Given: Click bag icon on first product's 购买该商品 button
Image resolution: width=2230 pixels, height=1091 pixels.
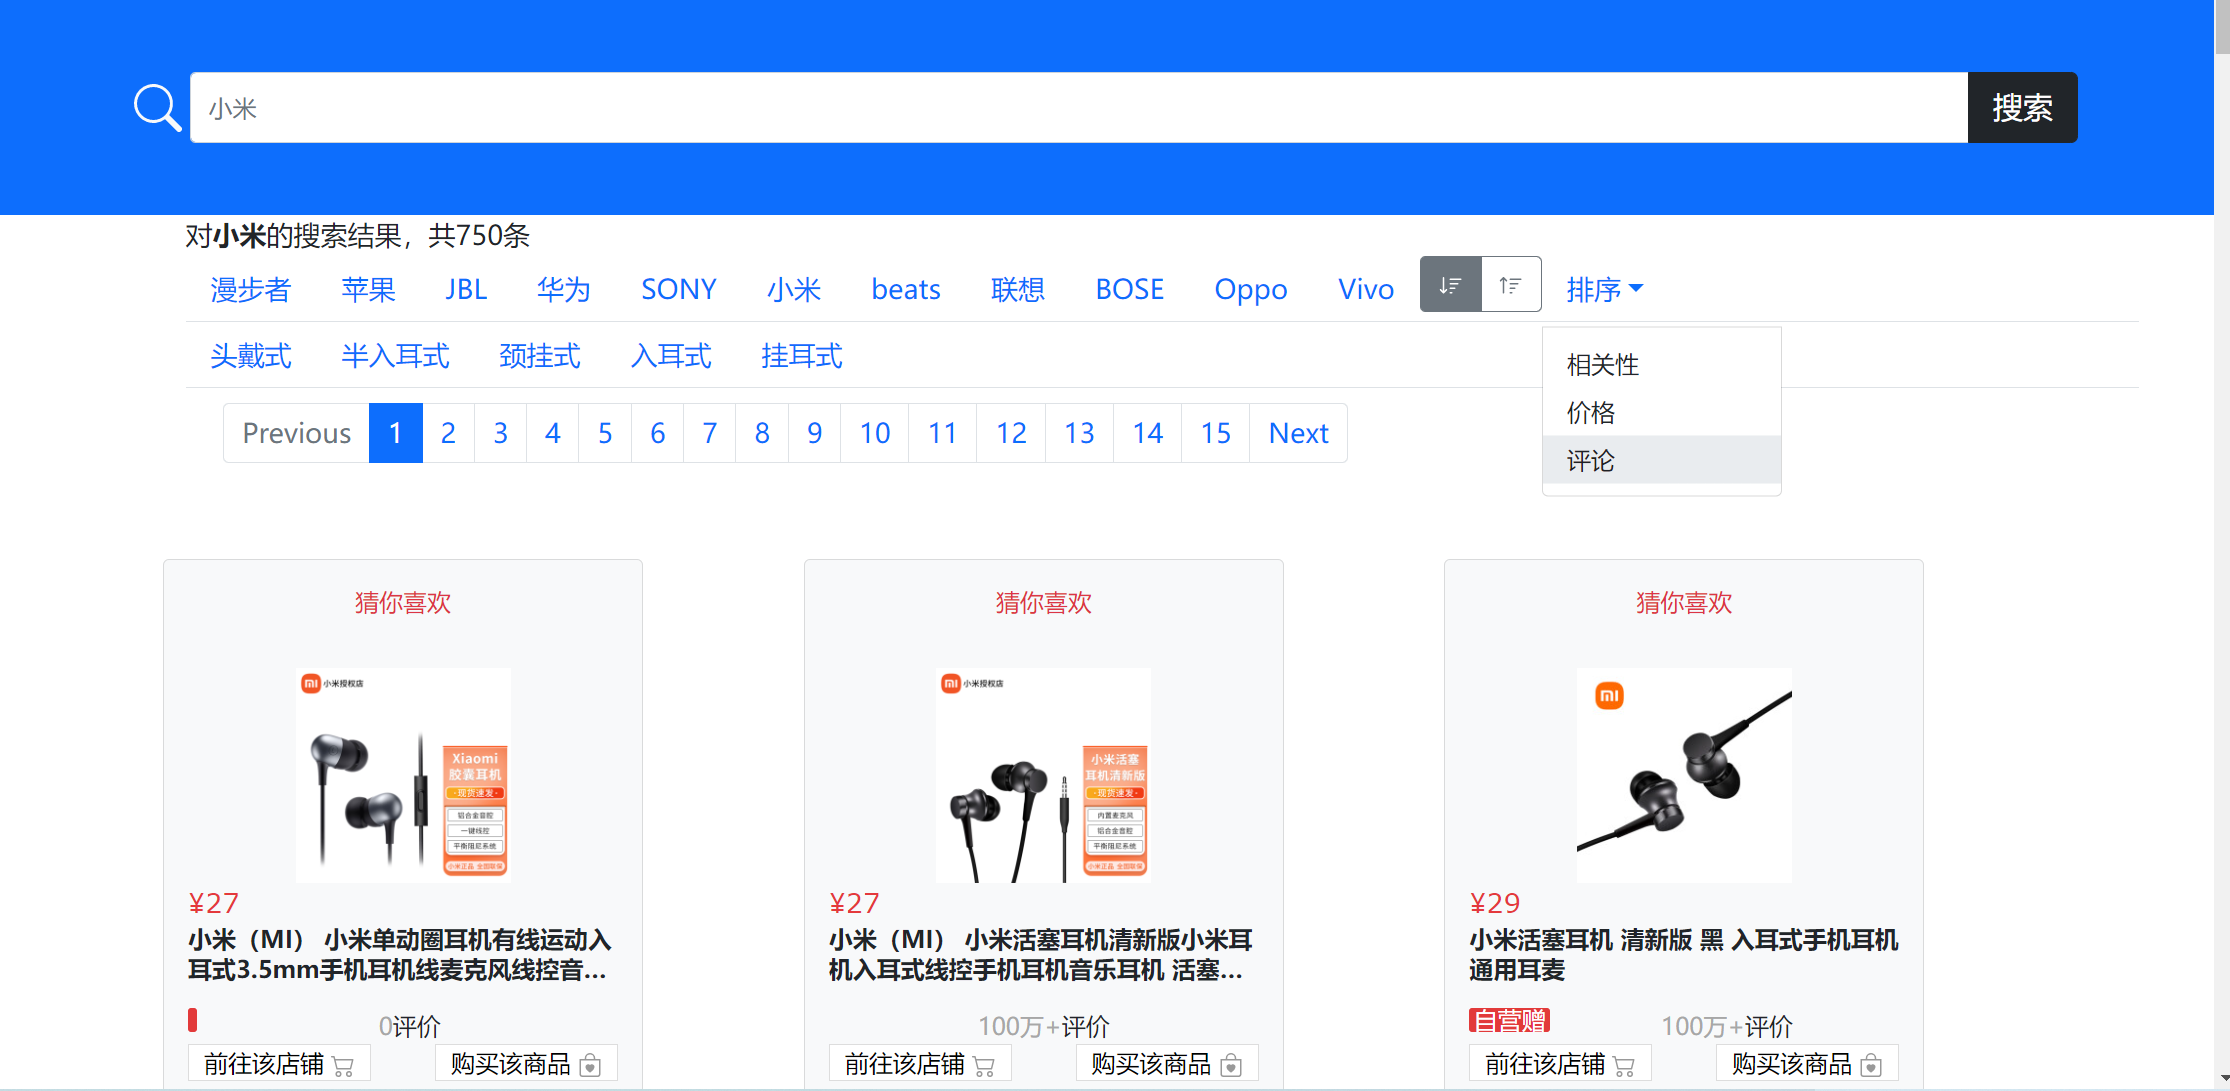Looking at the screenshot, I should (591, 1064).
